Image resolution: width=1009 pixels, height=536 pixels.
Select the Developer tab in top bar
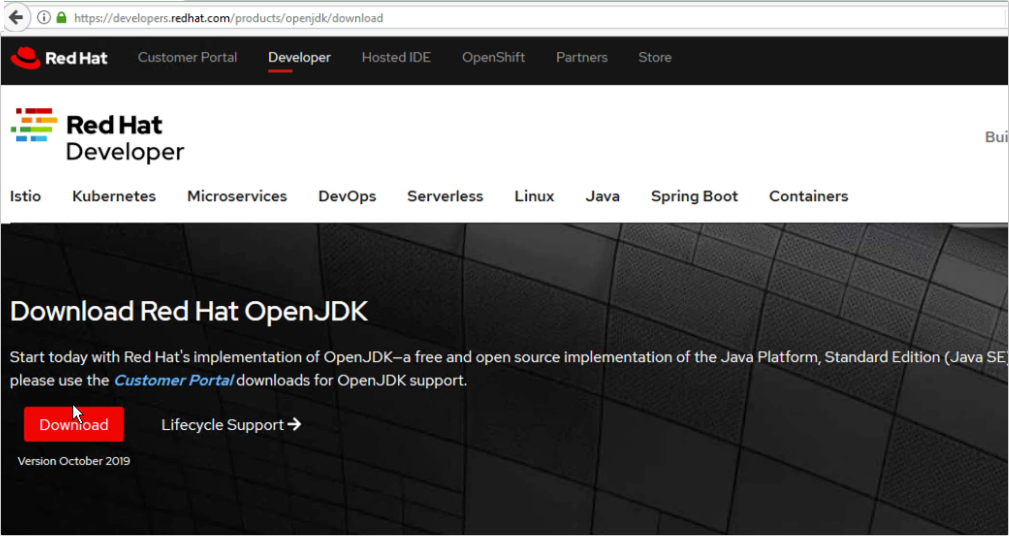[299, 57]
